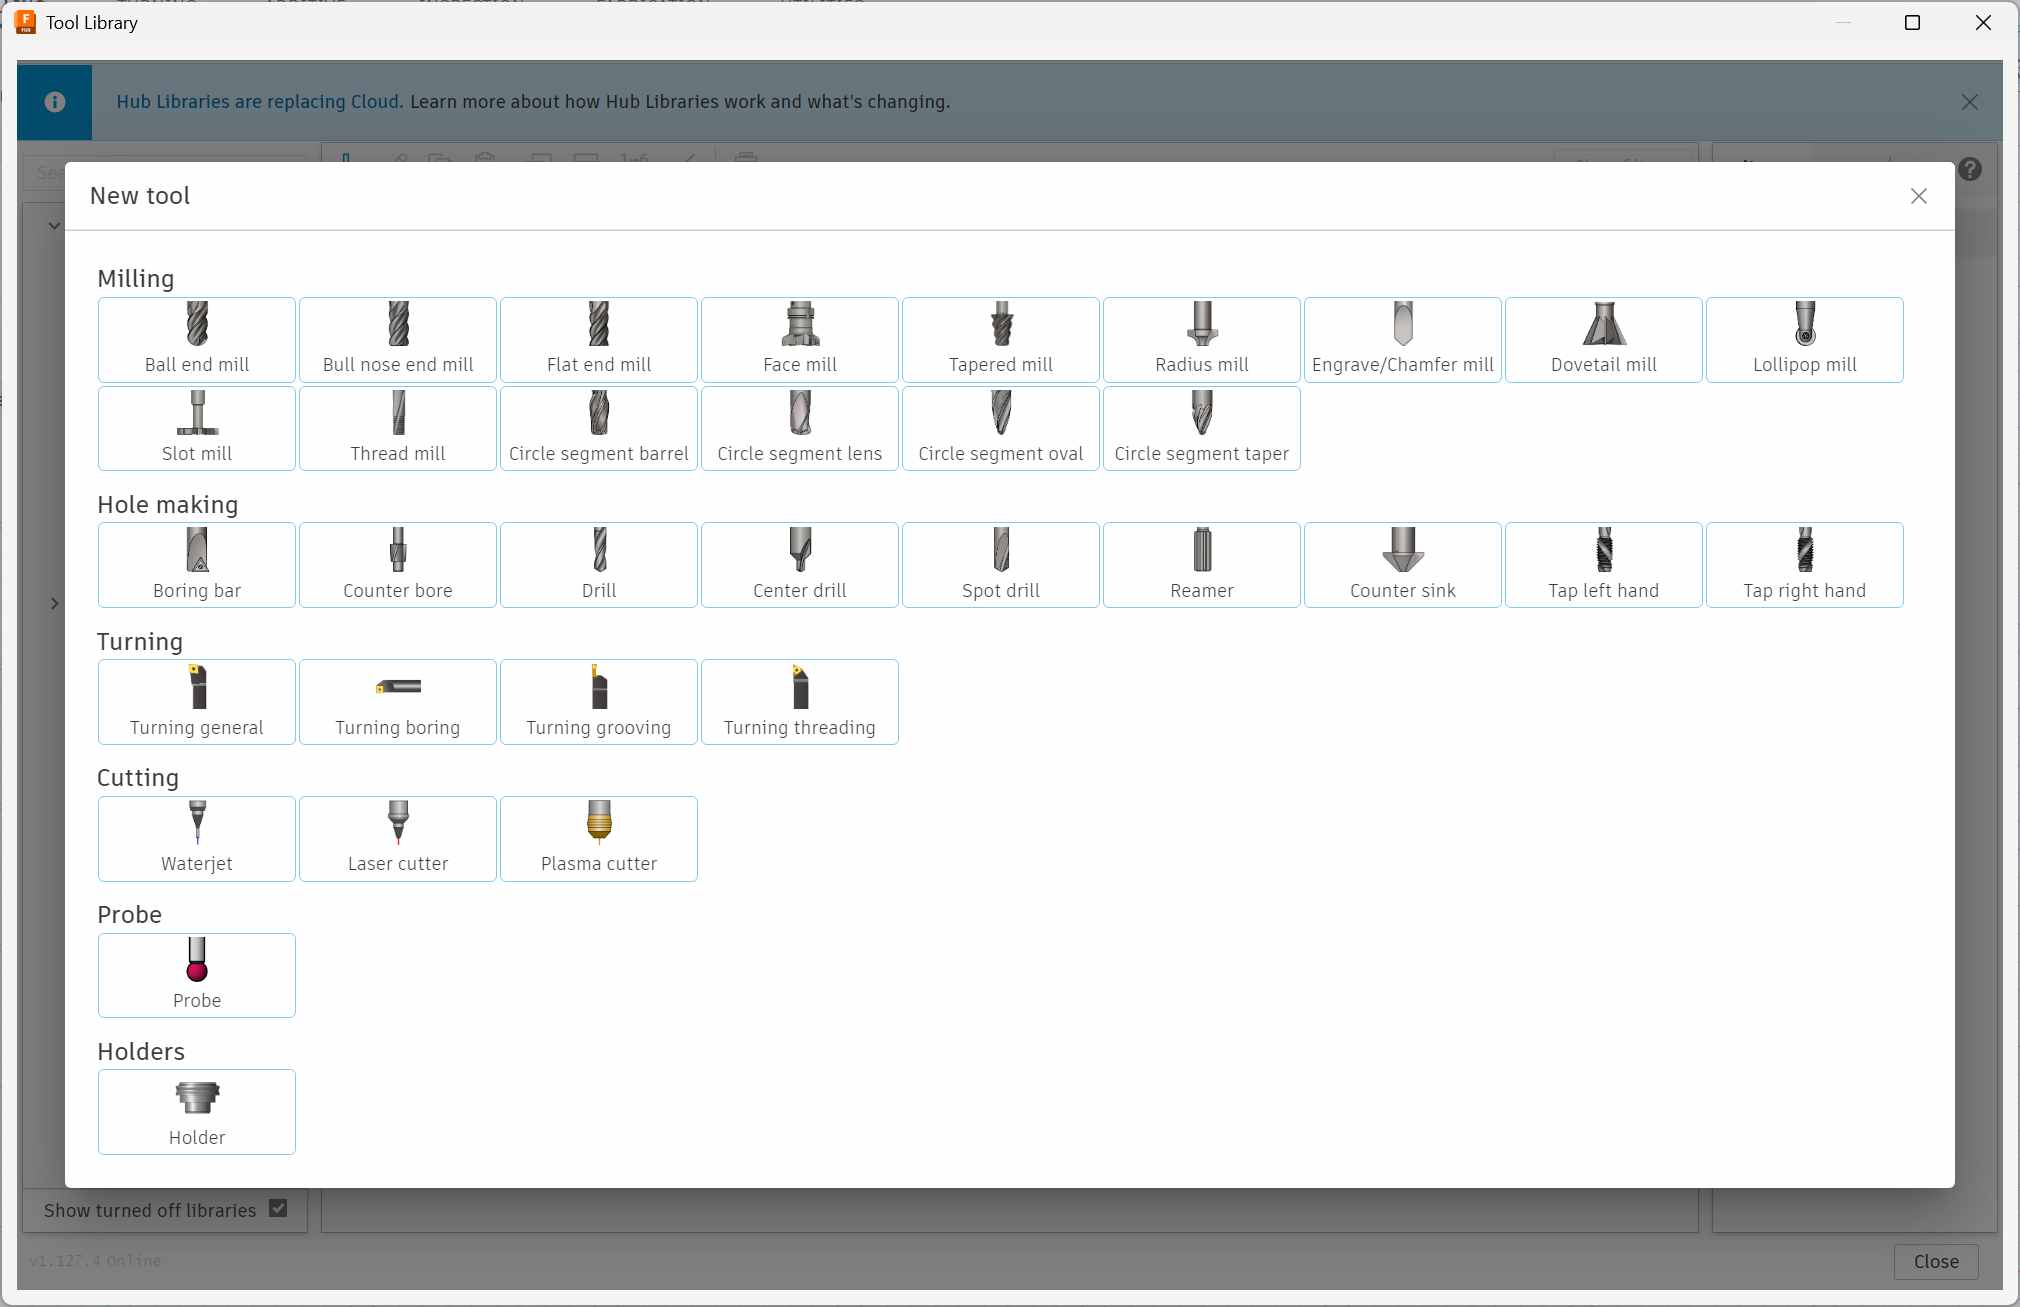Select the Circle segment barrel mill
The image size is (2020, 1307).
tap(598, 428)
